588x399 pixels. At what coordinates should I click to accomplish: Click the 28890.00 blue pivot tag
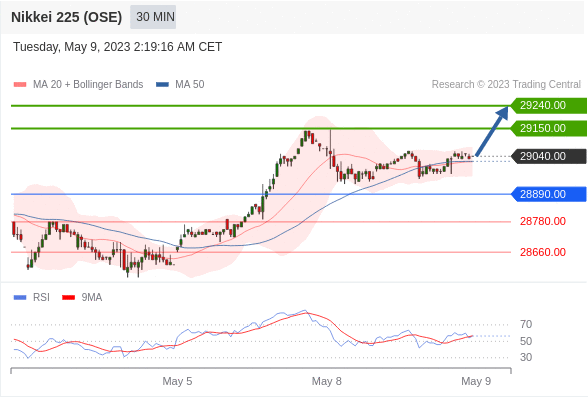(x=549, y=194)
